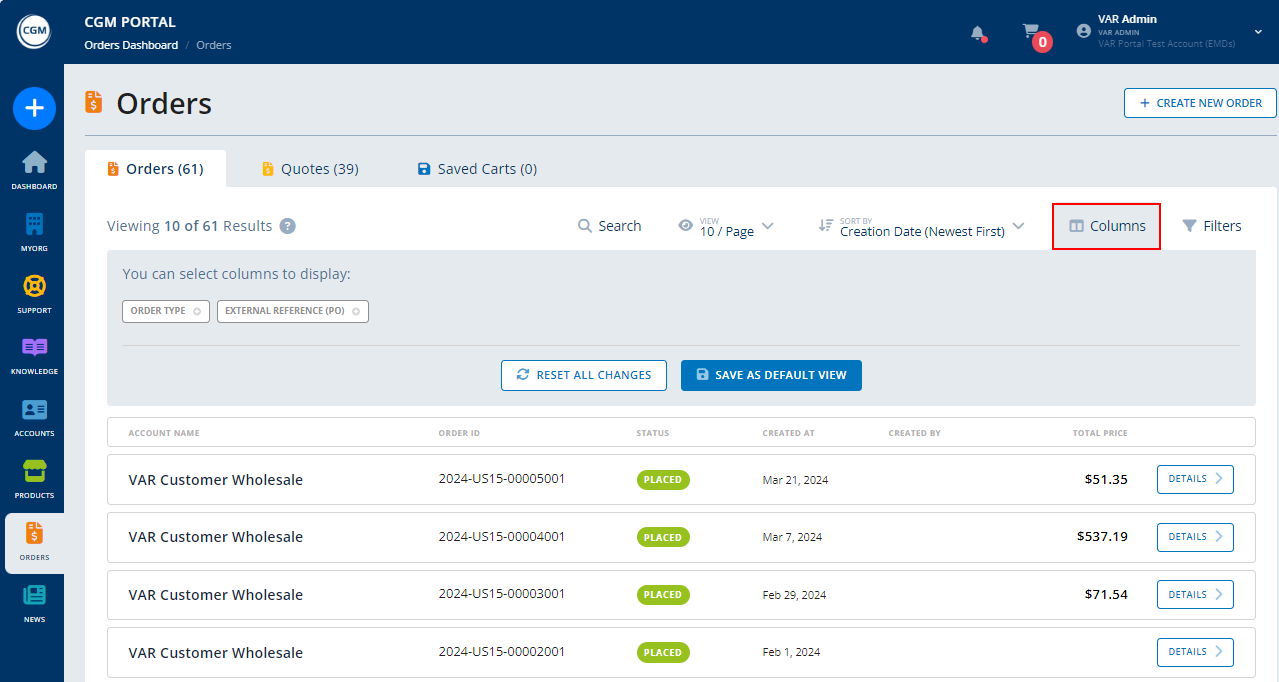Click the Status column header
The image size is (1279, 682).
(653, 433)
